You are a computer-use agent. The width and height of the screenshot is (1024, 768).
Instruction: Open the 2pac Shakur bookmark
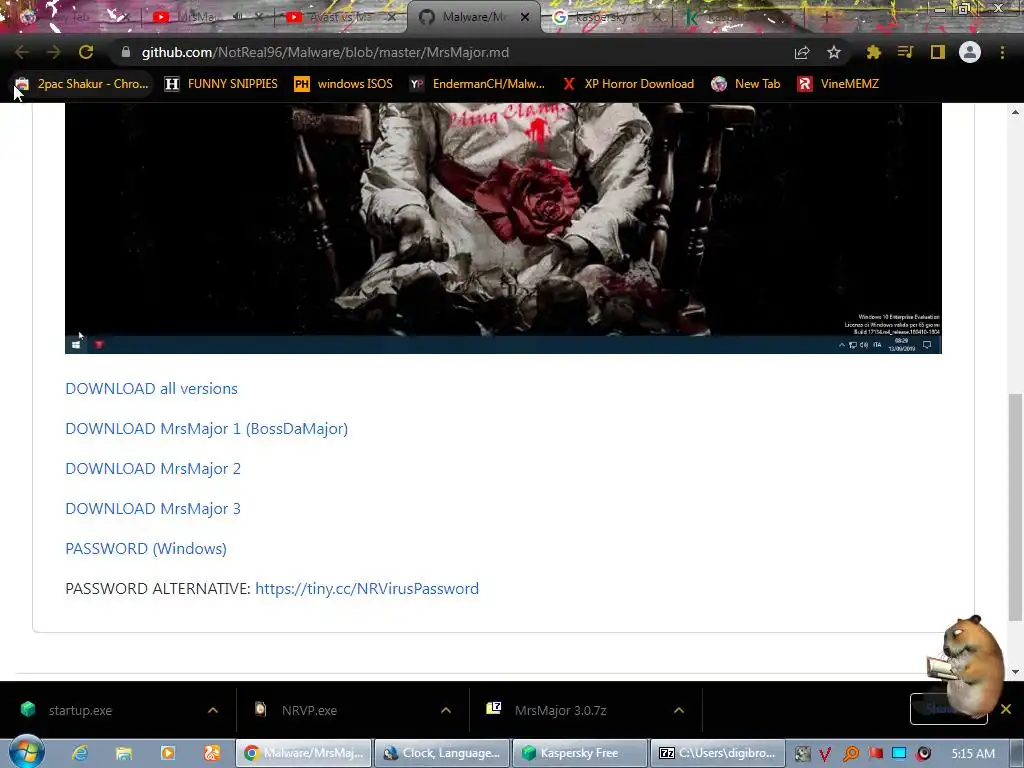(82, 84)
